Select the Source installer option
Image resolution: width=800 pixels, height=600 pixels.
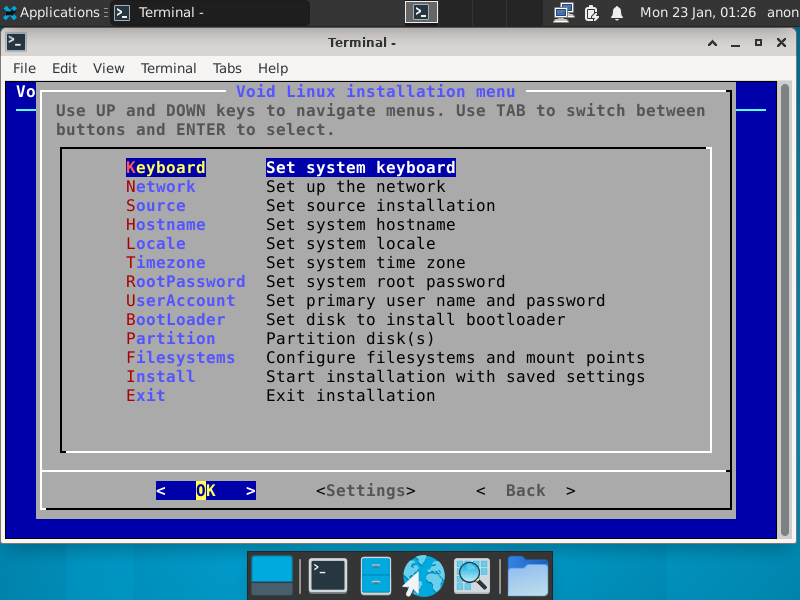tap(156, 206)
